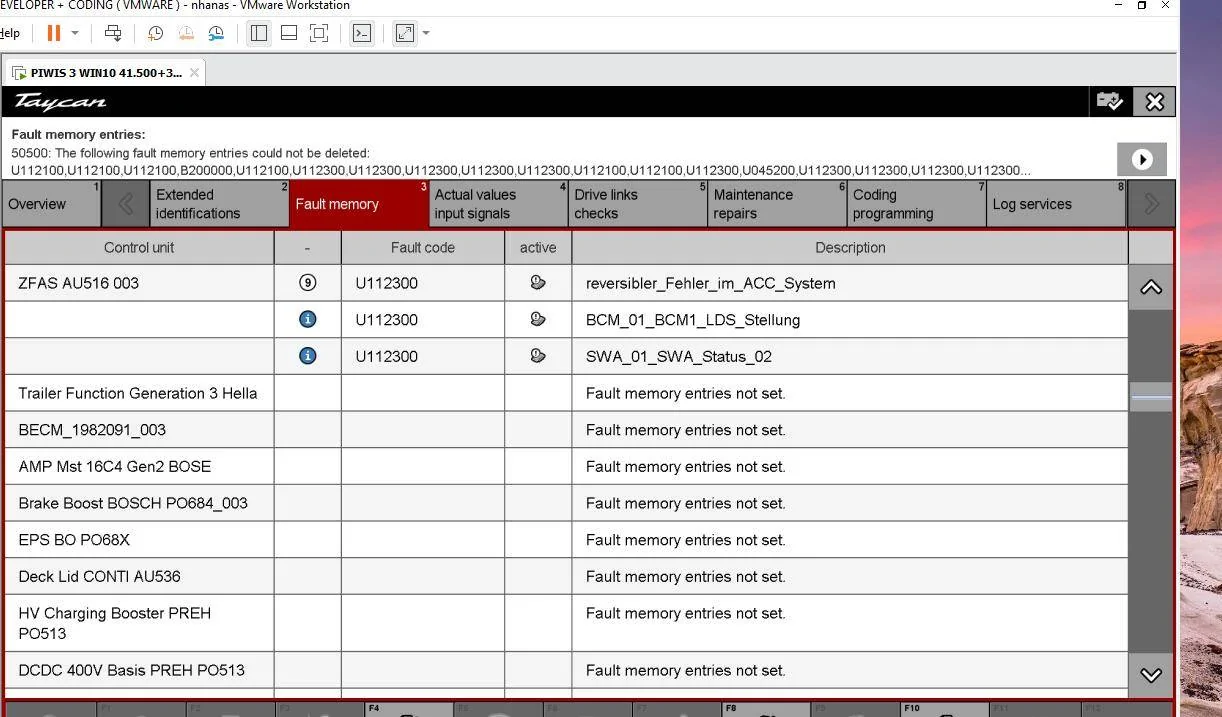
Task: Open the snapshot manager
Action: pos(216,33)
